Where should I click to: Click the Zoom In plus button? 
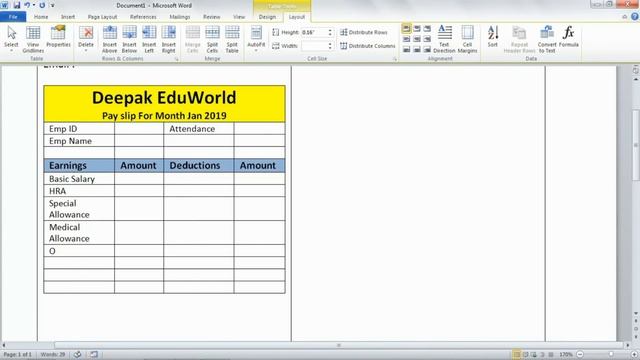click(x=635, y=354)
